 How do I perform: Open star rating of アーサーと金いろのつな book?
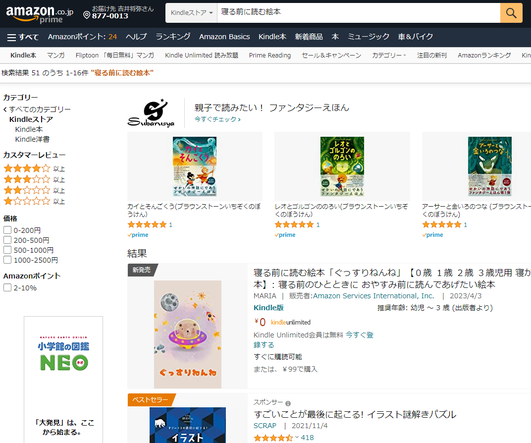point(442,224)
